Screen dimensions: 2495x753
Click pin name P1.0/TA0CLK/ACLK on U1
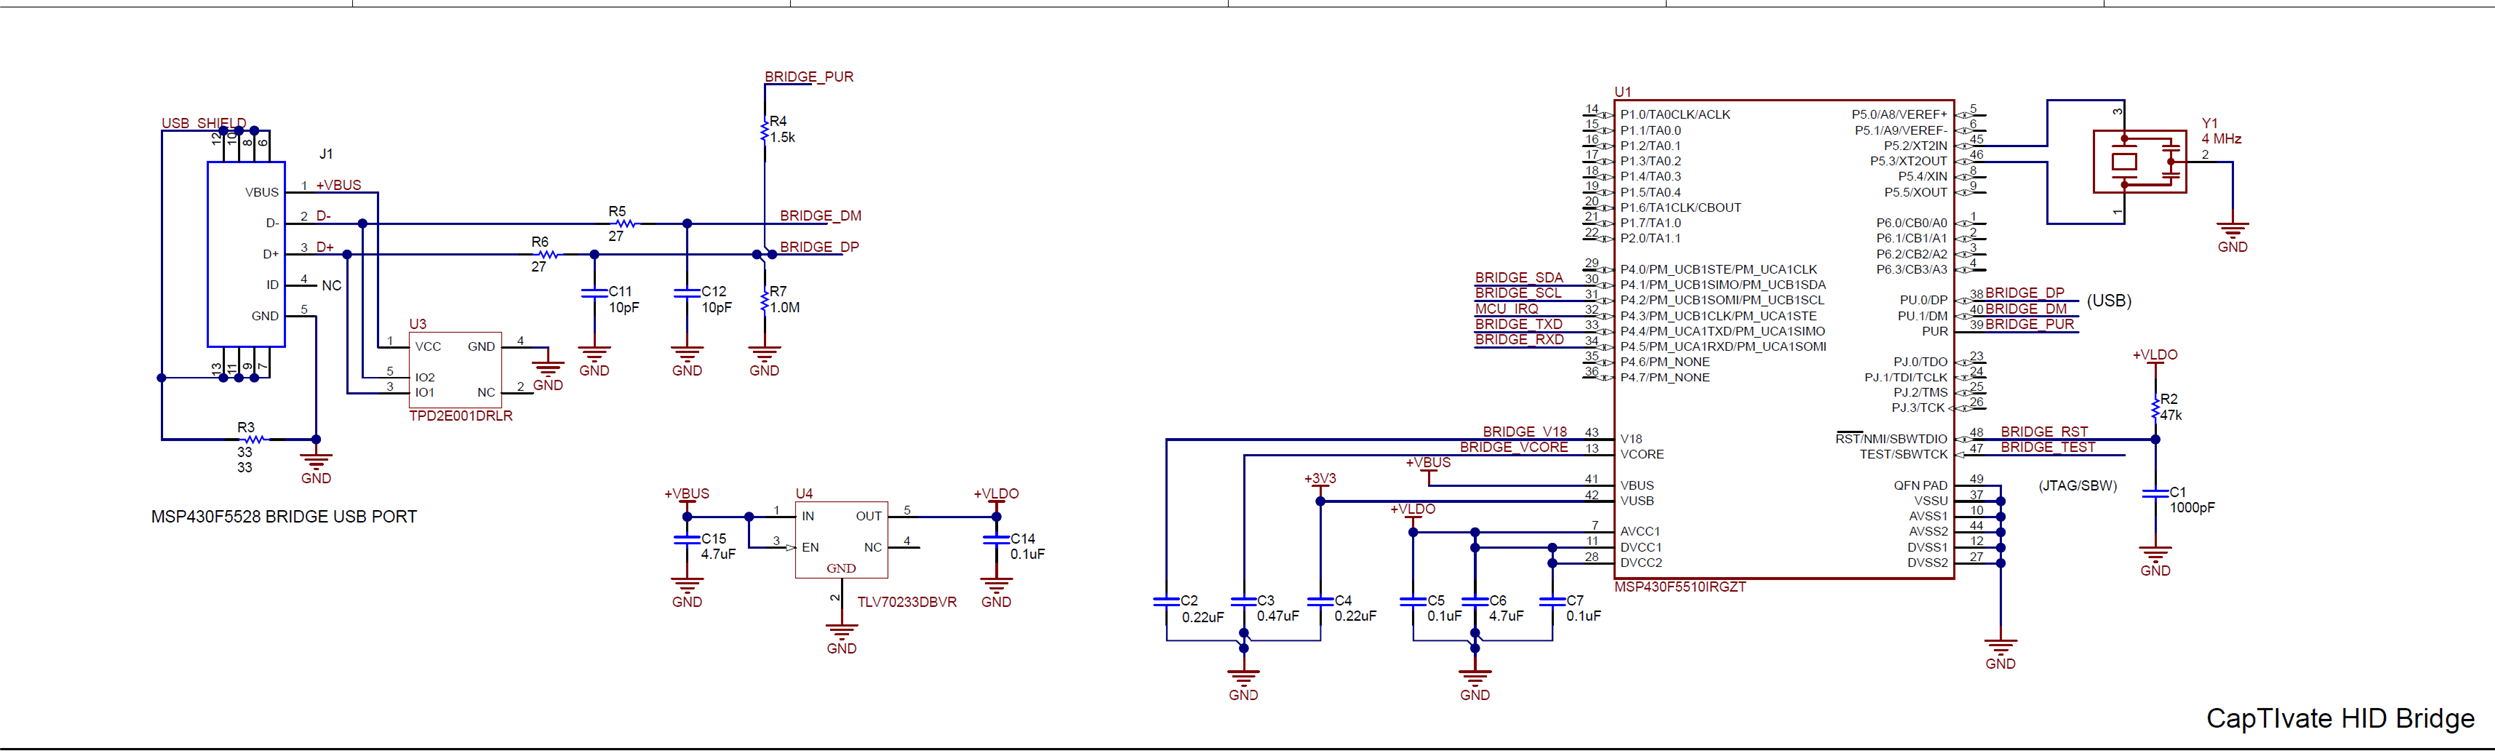pos(1675,115)
